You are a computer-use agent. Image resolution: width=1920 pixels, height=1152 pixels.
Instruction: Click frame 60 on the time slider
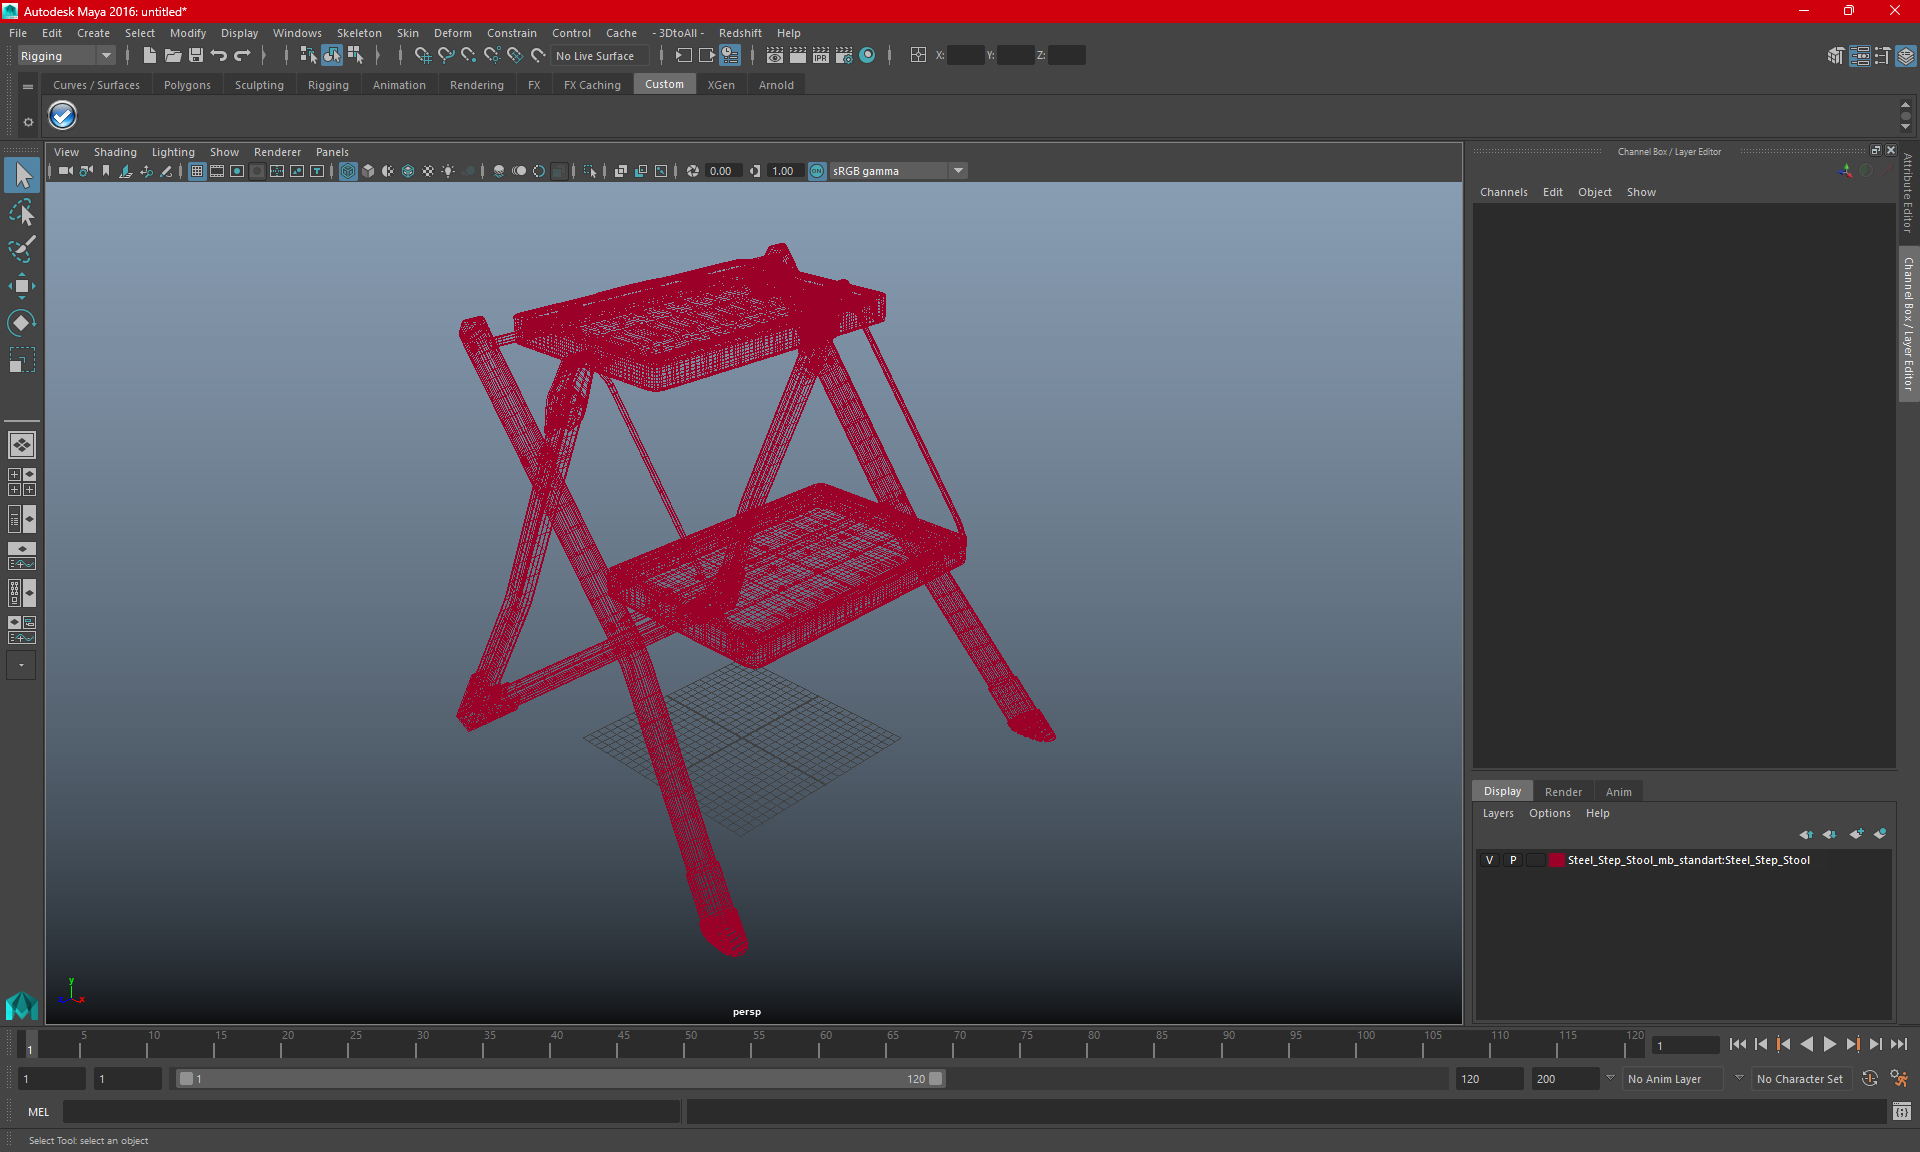825,1044
